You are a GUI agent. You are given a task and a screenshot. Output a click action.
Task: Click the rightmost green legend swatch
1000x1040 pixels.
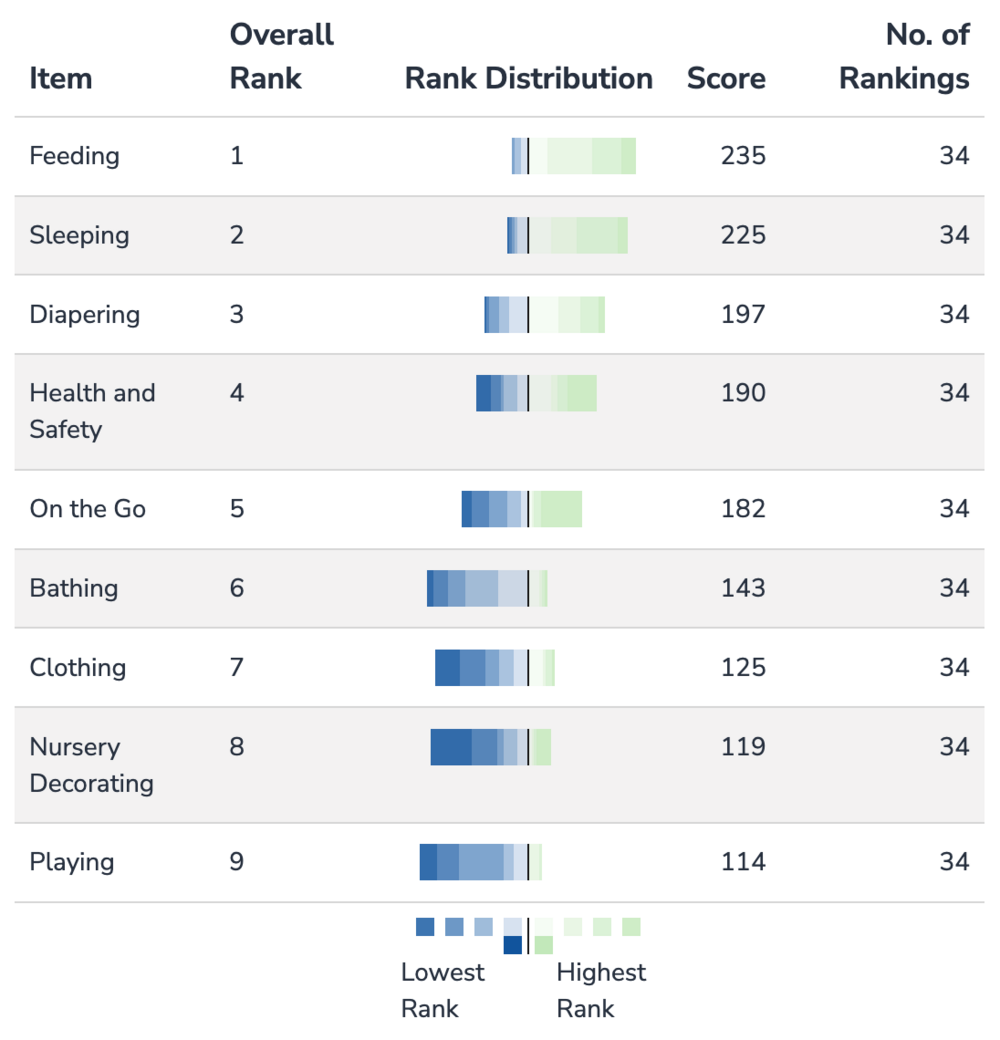pos(631,927)
